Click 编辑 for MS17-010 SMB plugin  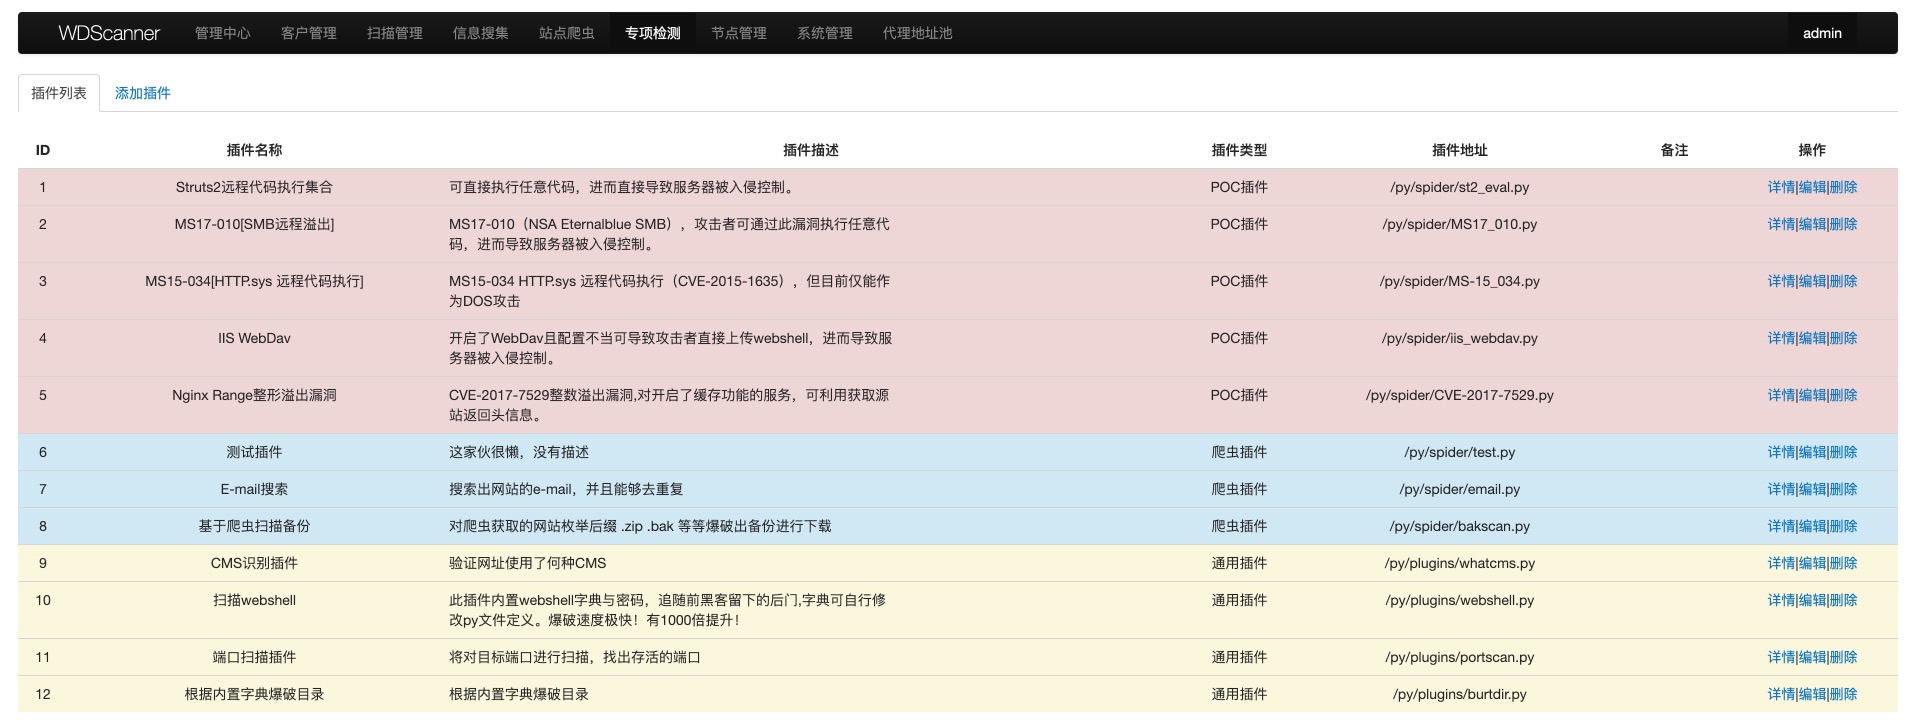tap(1812, 224)
